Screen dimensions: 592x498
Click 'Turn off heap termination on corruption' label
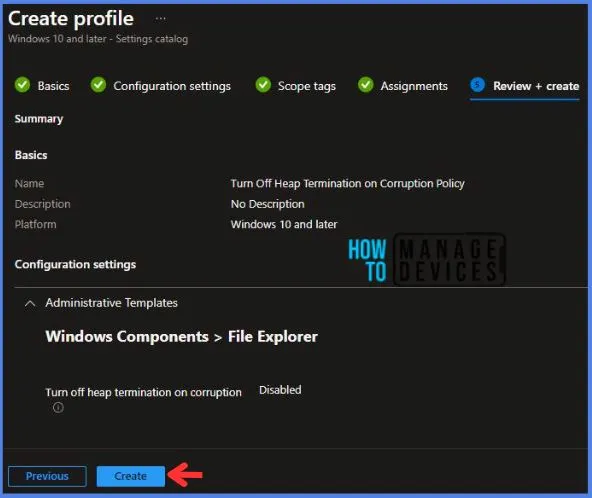[143, 392]
